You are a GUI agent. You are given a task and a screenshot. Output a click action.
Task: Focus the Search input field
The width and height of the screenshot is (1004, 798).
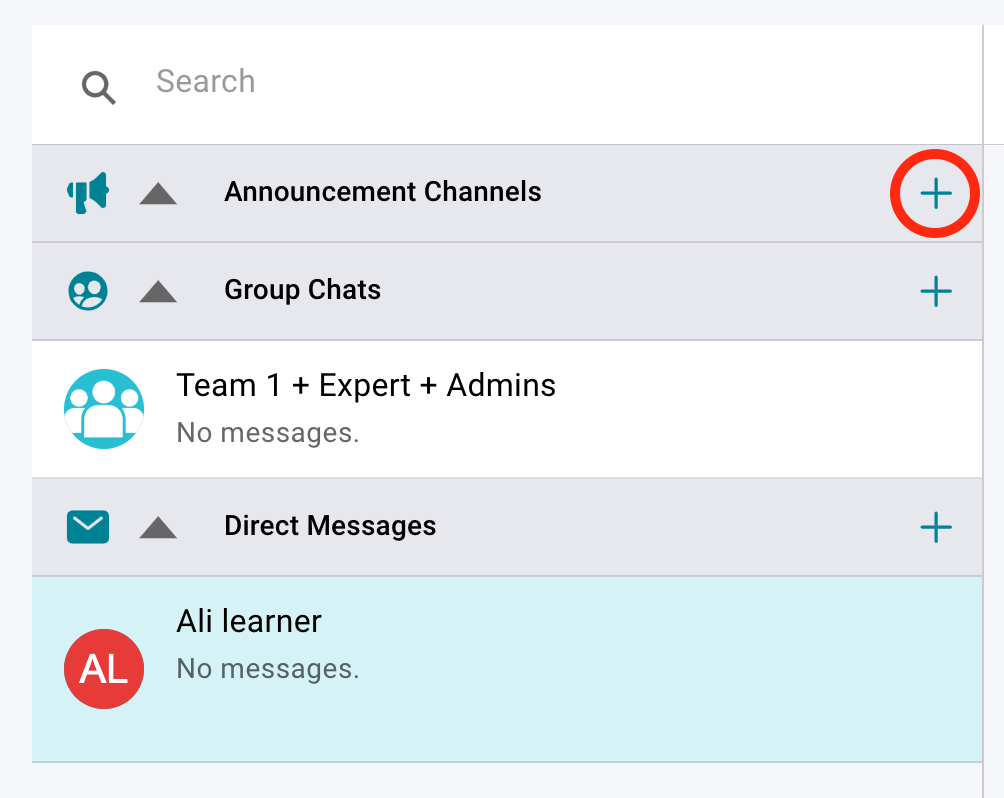coord(500,82)
